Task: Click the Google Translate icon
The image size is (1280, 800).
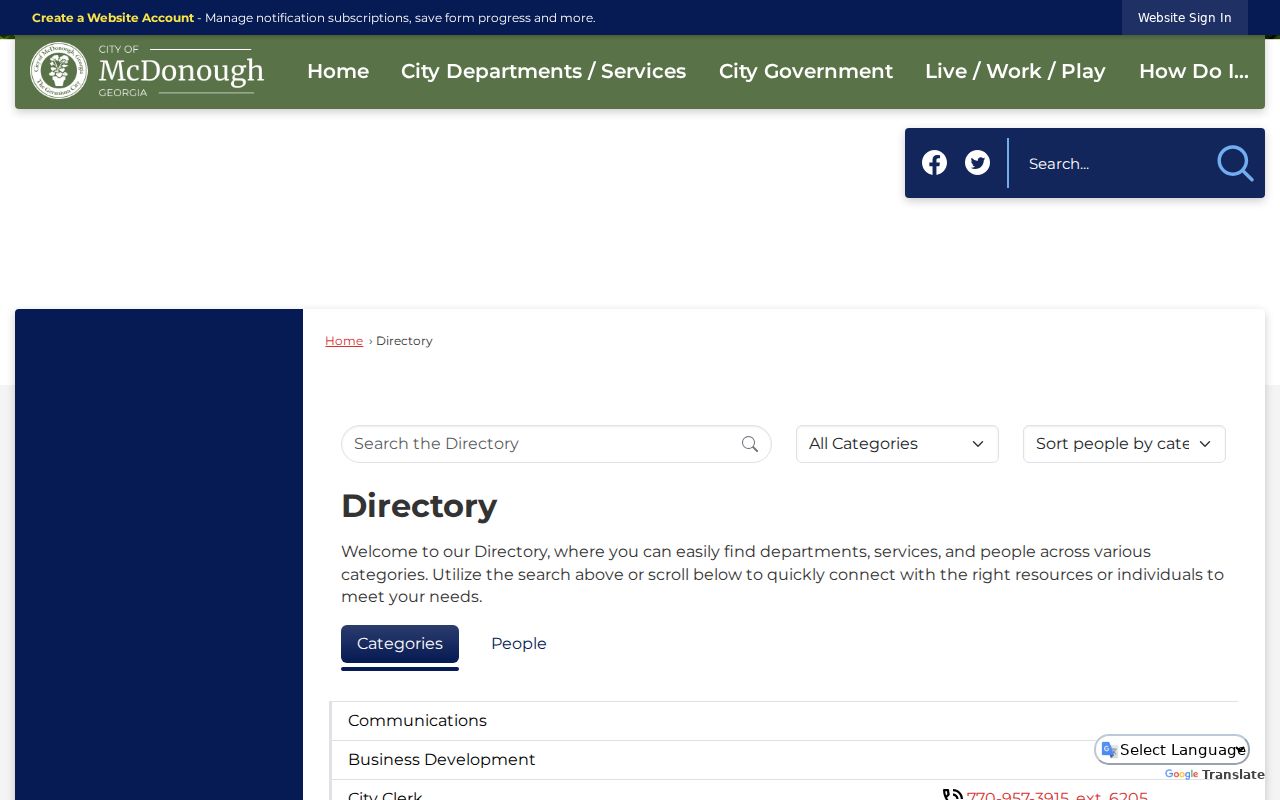Action: coord(1109,750)
